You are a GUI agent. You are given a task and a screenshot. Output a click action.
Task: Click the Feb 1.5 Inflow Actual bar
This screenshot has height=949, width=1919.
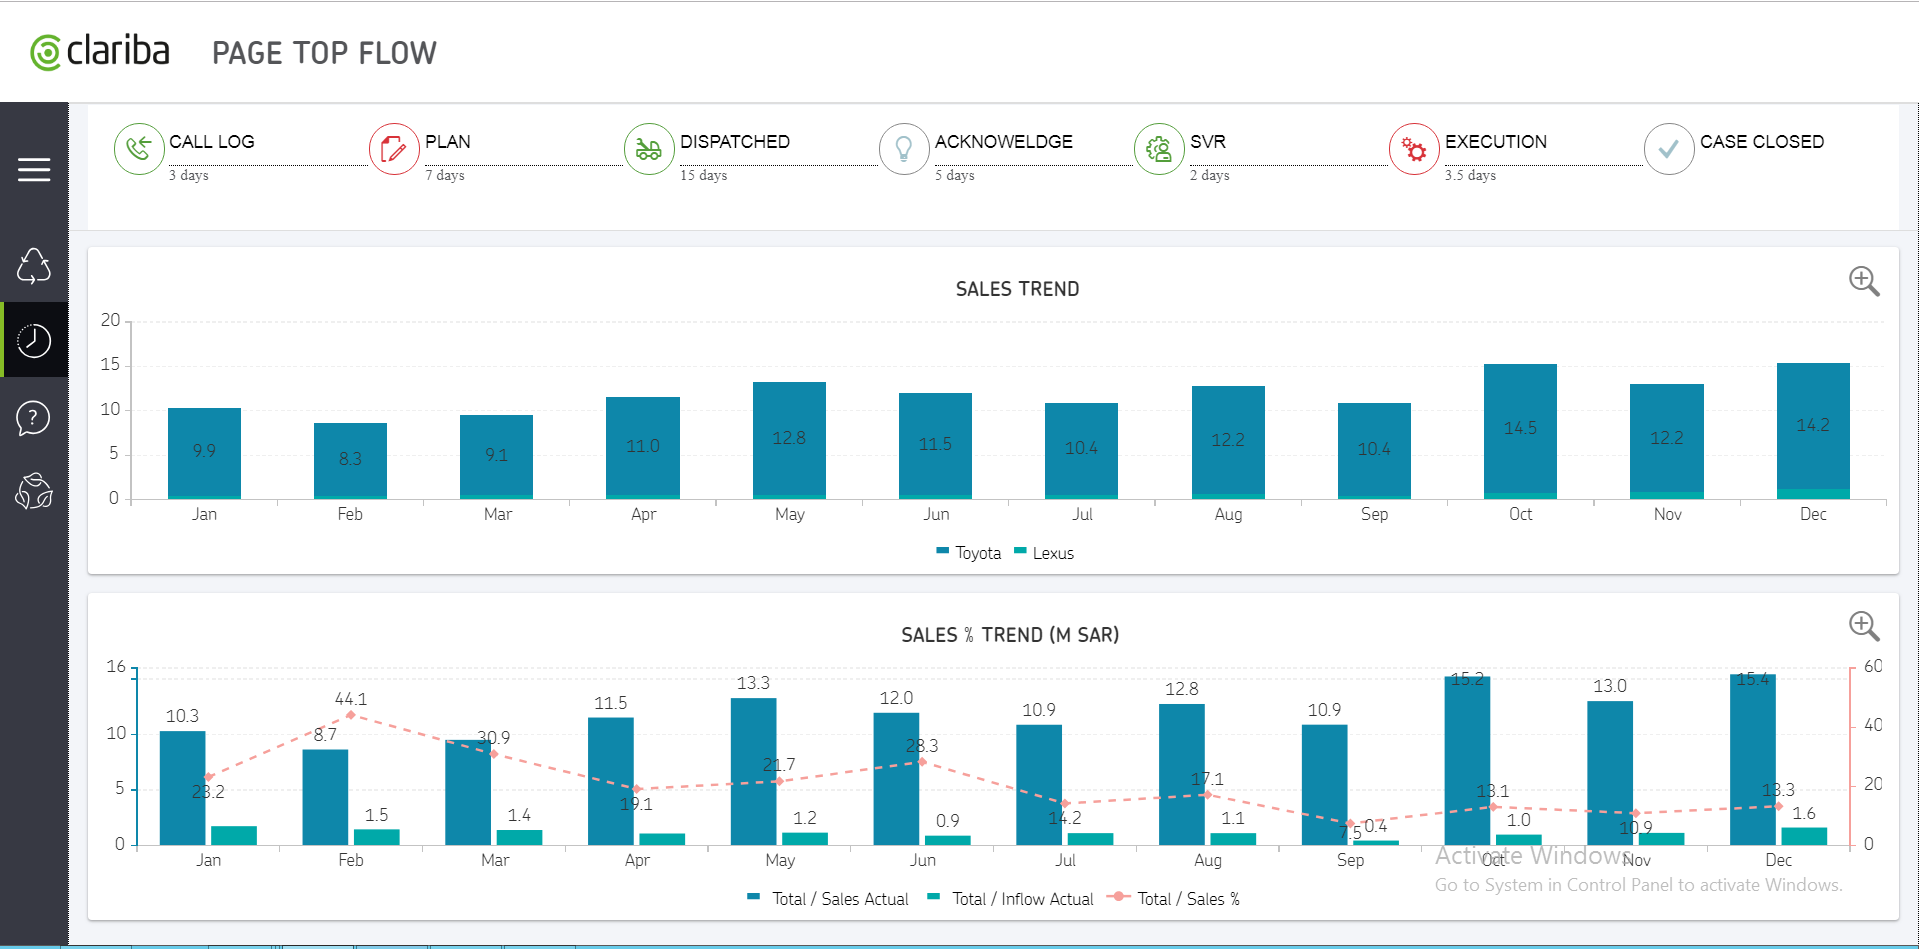377,837
